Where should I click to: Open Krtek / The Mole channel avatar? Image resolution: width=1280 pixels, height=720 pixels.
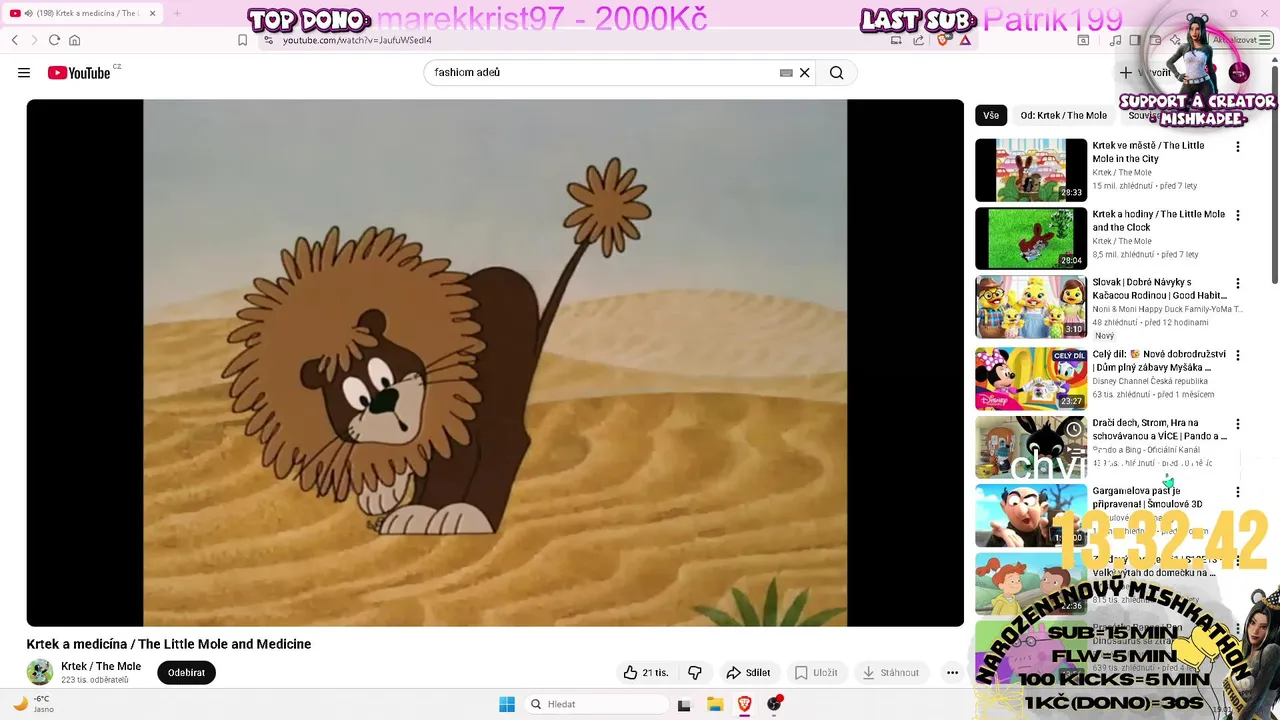pos(40,672)
